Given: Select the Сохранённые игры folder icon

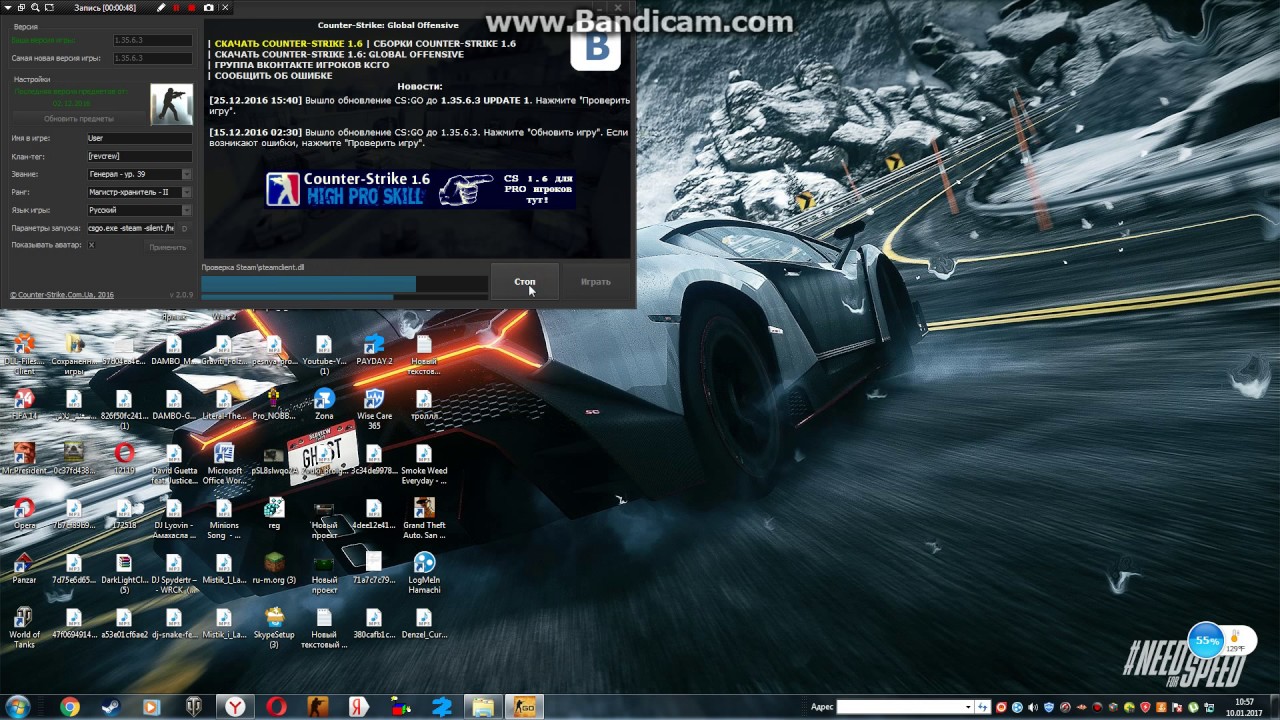Looking at the screenshot, I should pyautogui.click(x=74, y=355).
